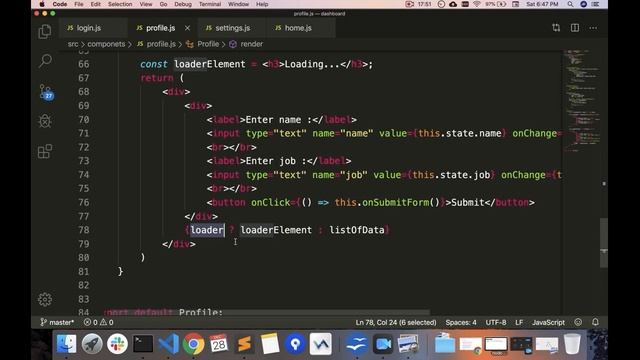Click onSubmitForm on line 76

pos(396,202)
